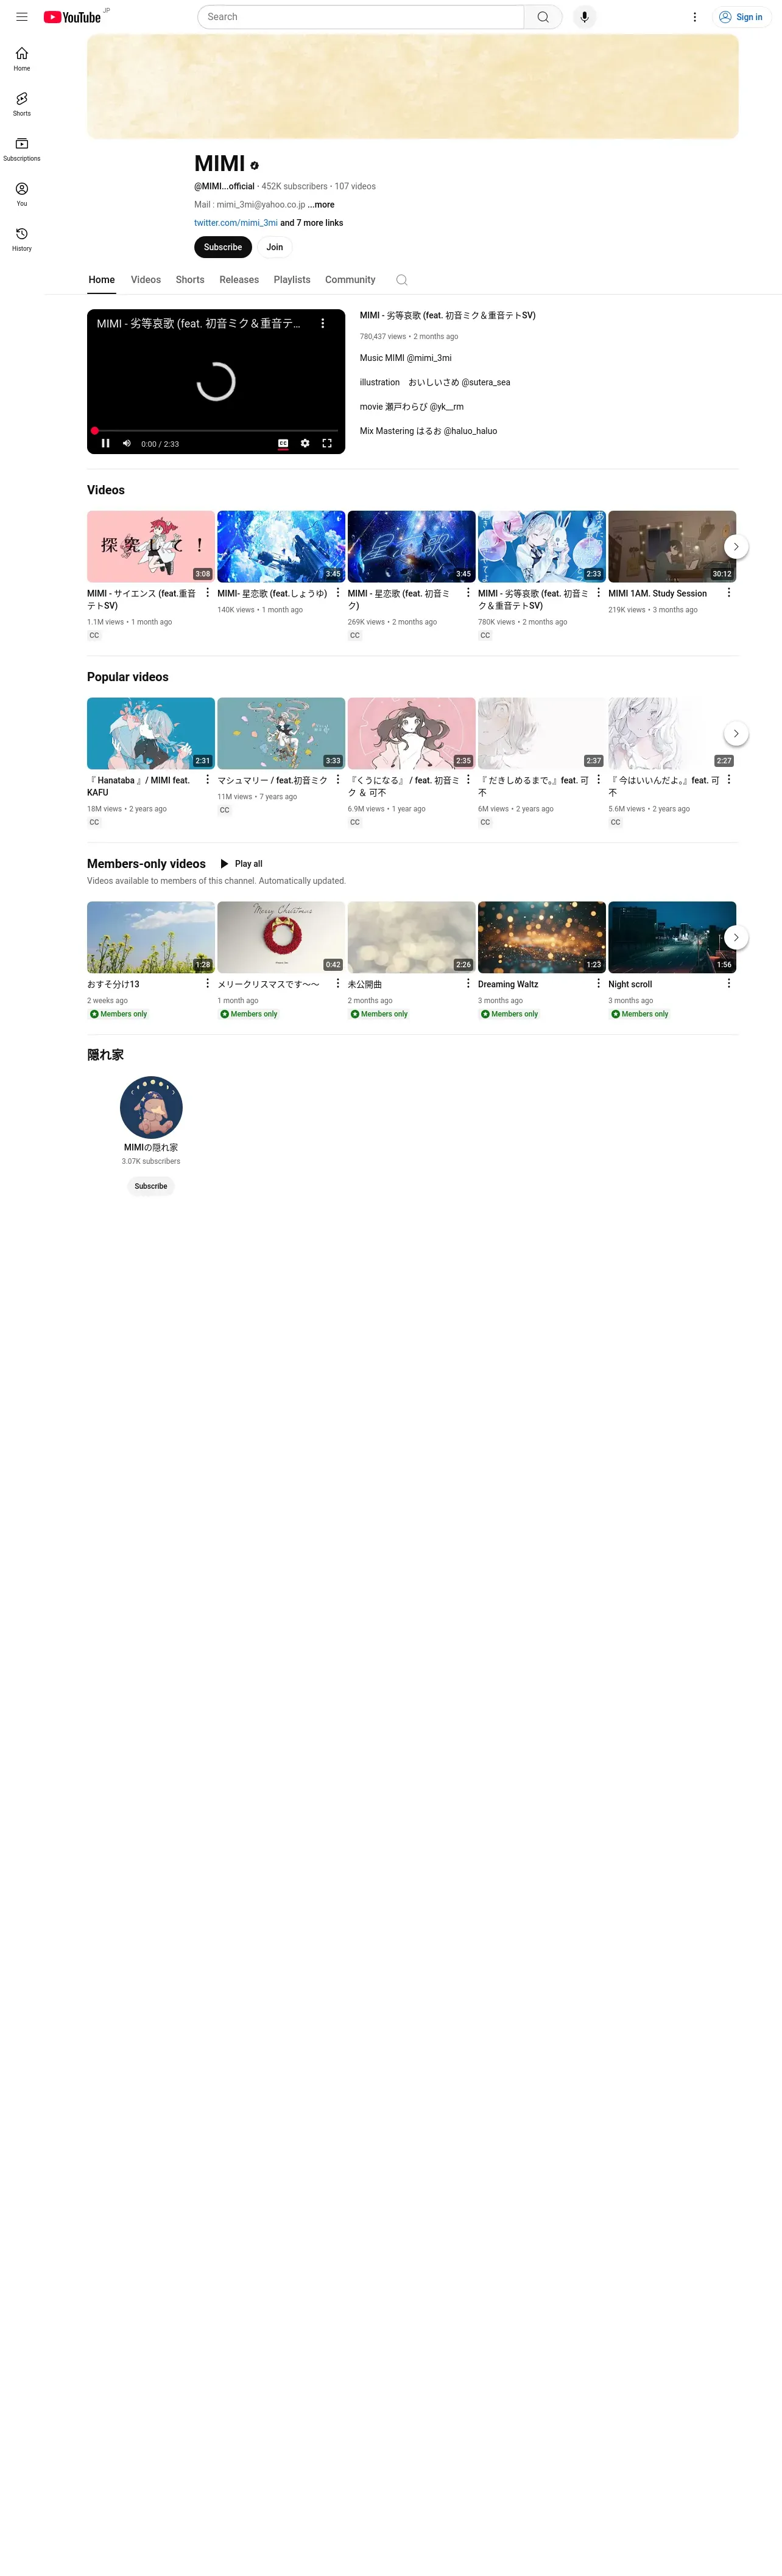
Task: Subscribe to MIMIの隠れ家 channel
Action: (151, 1186)
